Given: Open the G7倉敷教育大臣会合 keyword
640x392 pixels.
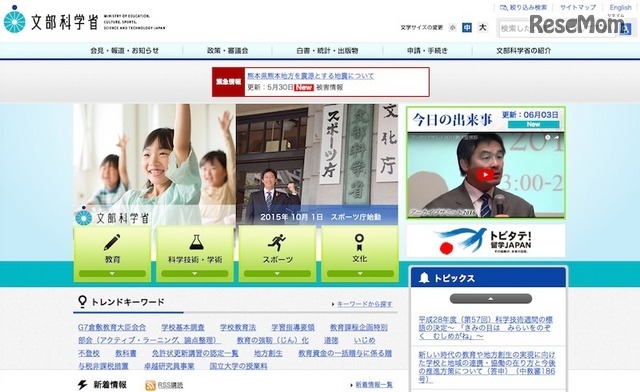Looking at the screenshot, I should (112, 327).
